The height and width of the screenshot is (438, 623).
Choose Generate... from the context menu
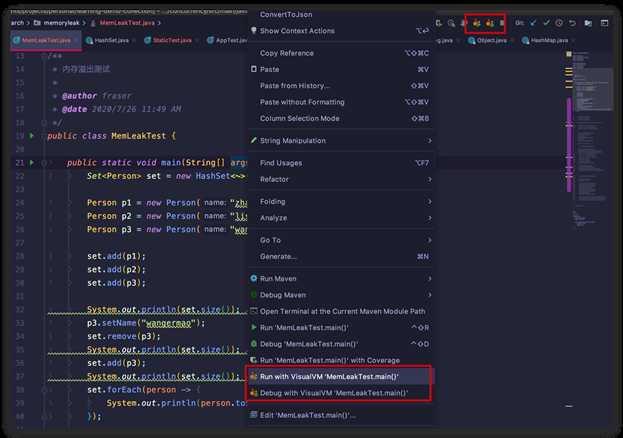pos(341,256)
